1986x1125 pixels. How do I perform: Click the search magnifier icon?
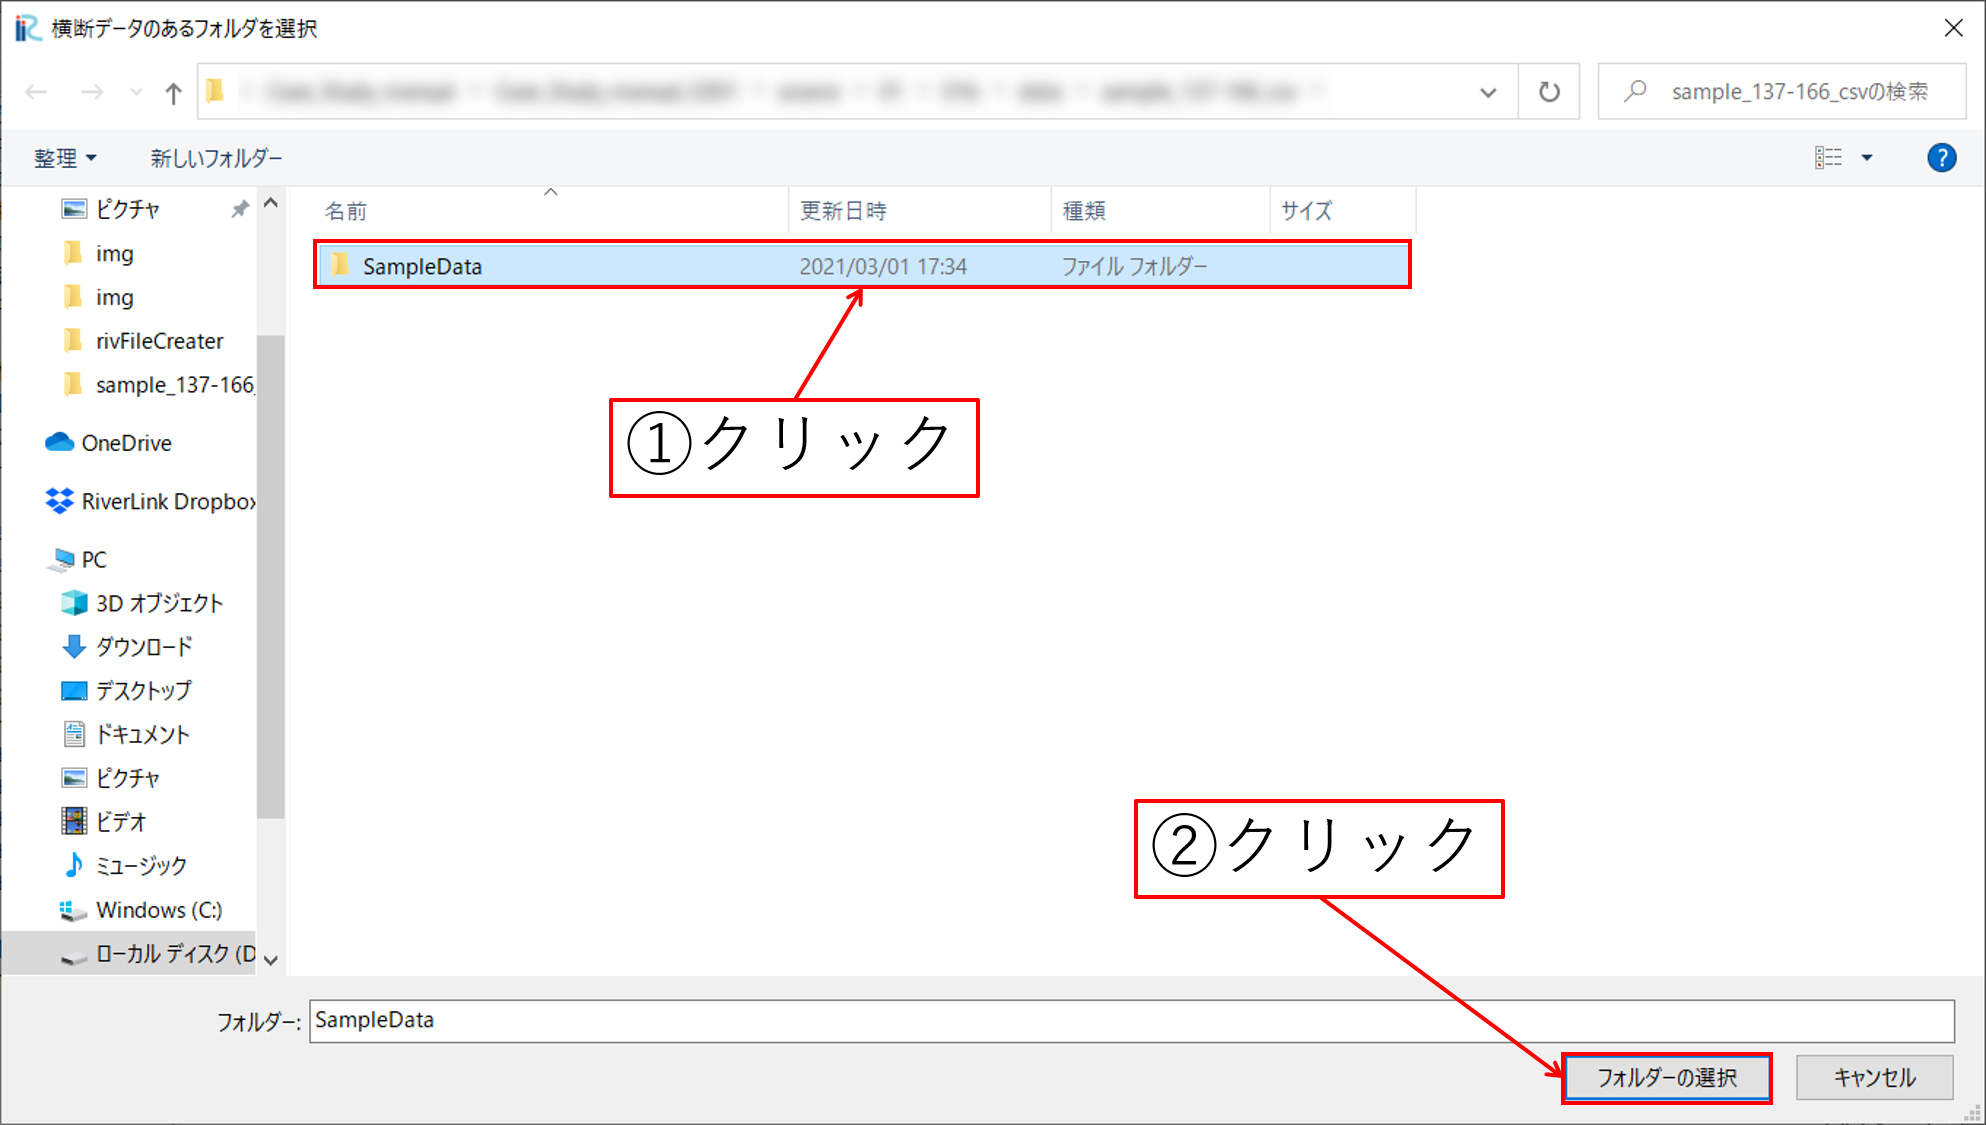(1634, 91)
